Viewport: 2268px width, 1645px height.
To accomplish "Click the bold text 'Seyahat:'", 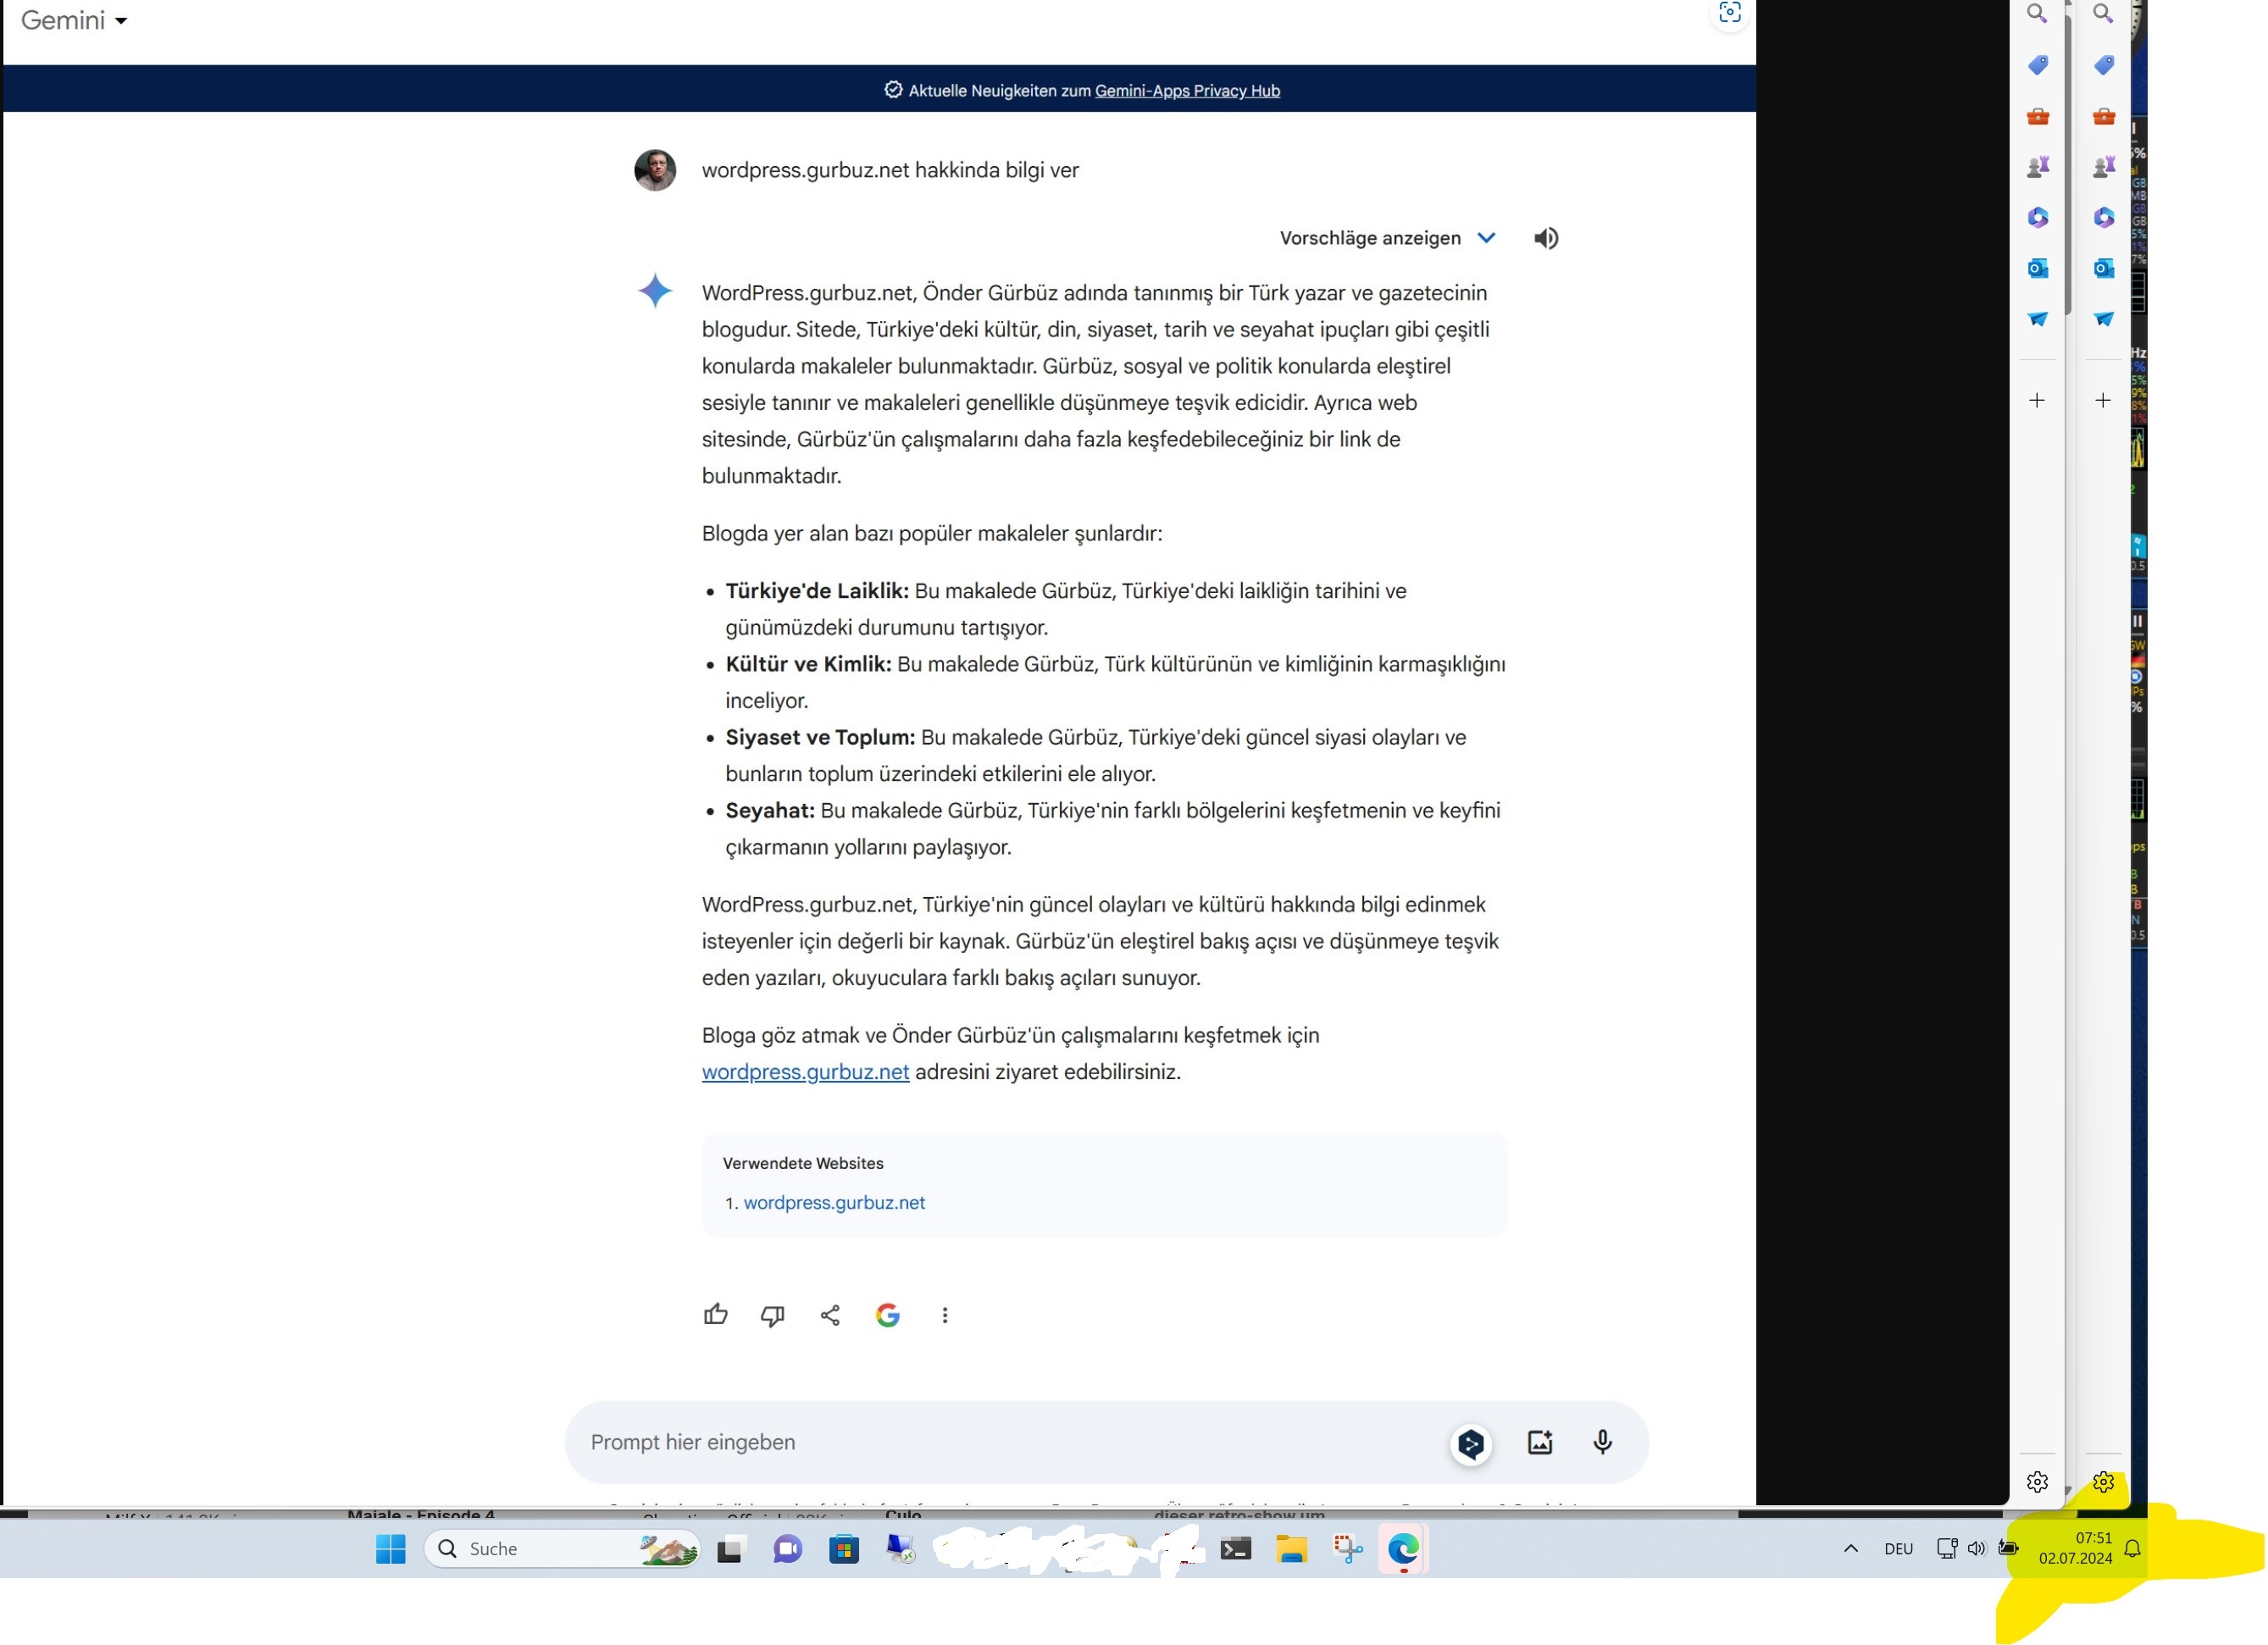I will 770,811.
